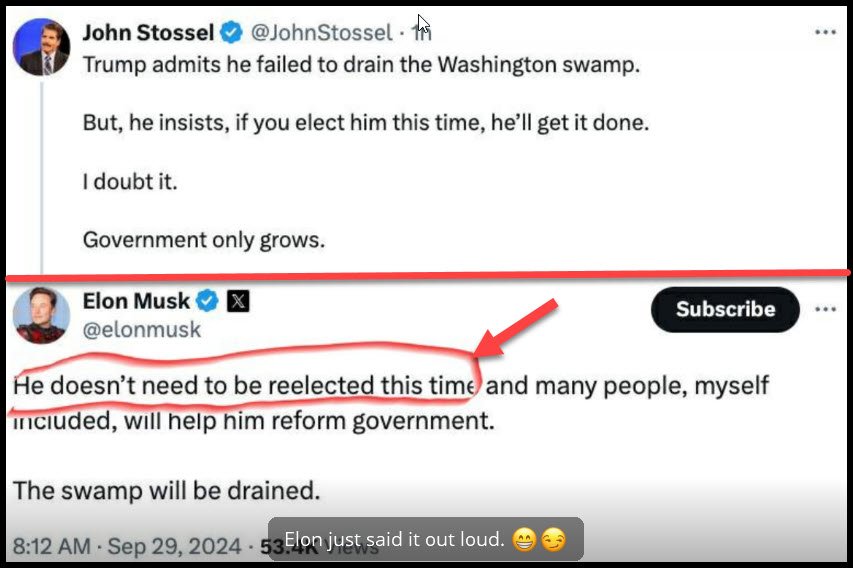The width and height of the screenshot is (853, 568).
Task: Click the John Stossel display name
Action: pyautogui.click(x=148, y=32)
